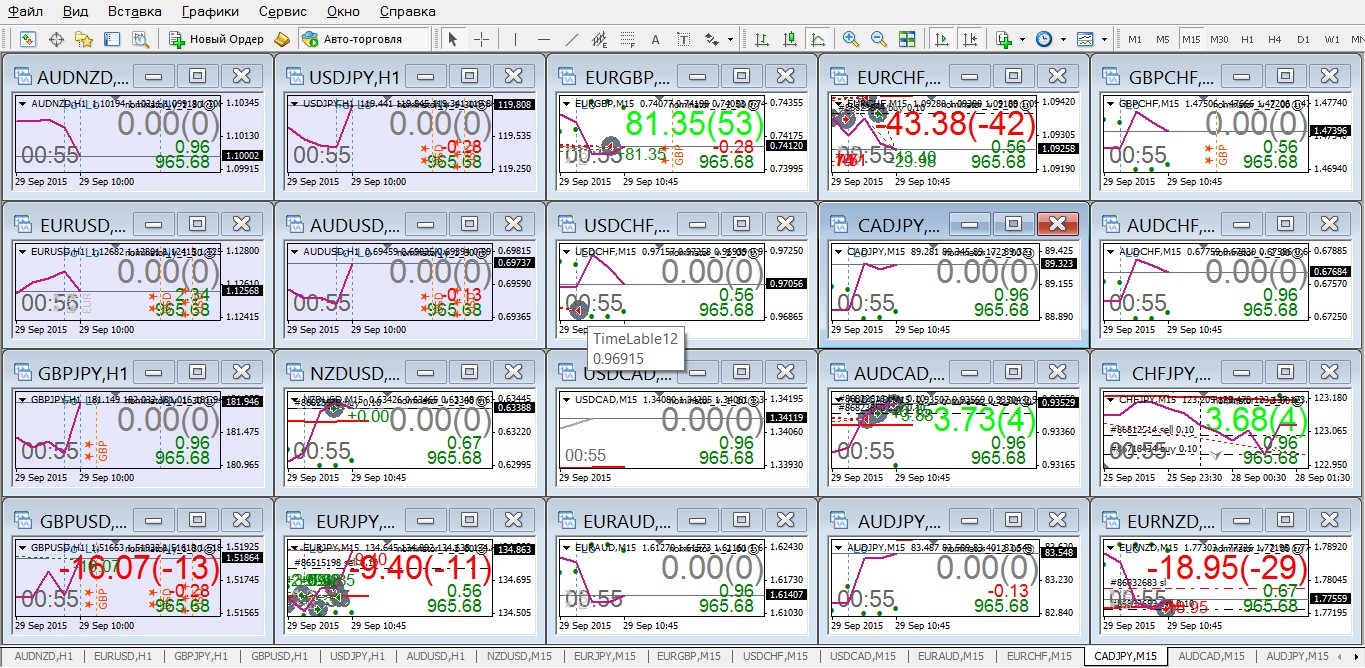Viewport: 1365px width, 668px height.
Task: Pick the Horizontal Line drawing tool
Action: click(x=544, y=39)
